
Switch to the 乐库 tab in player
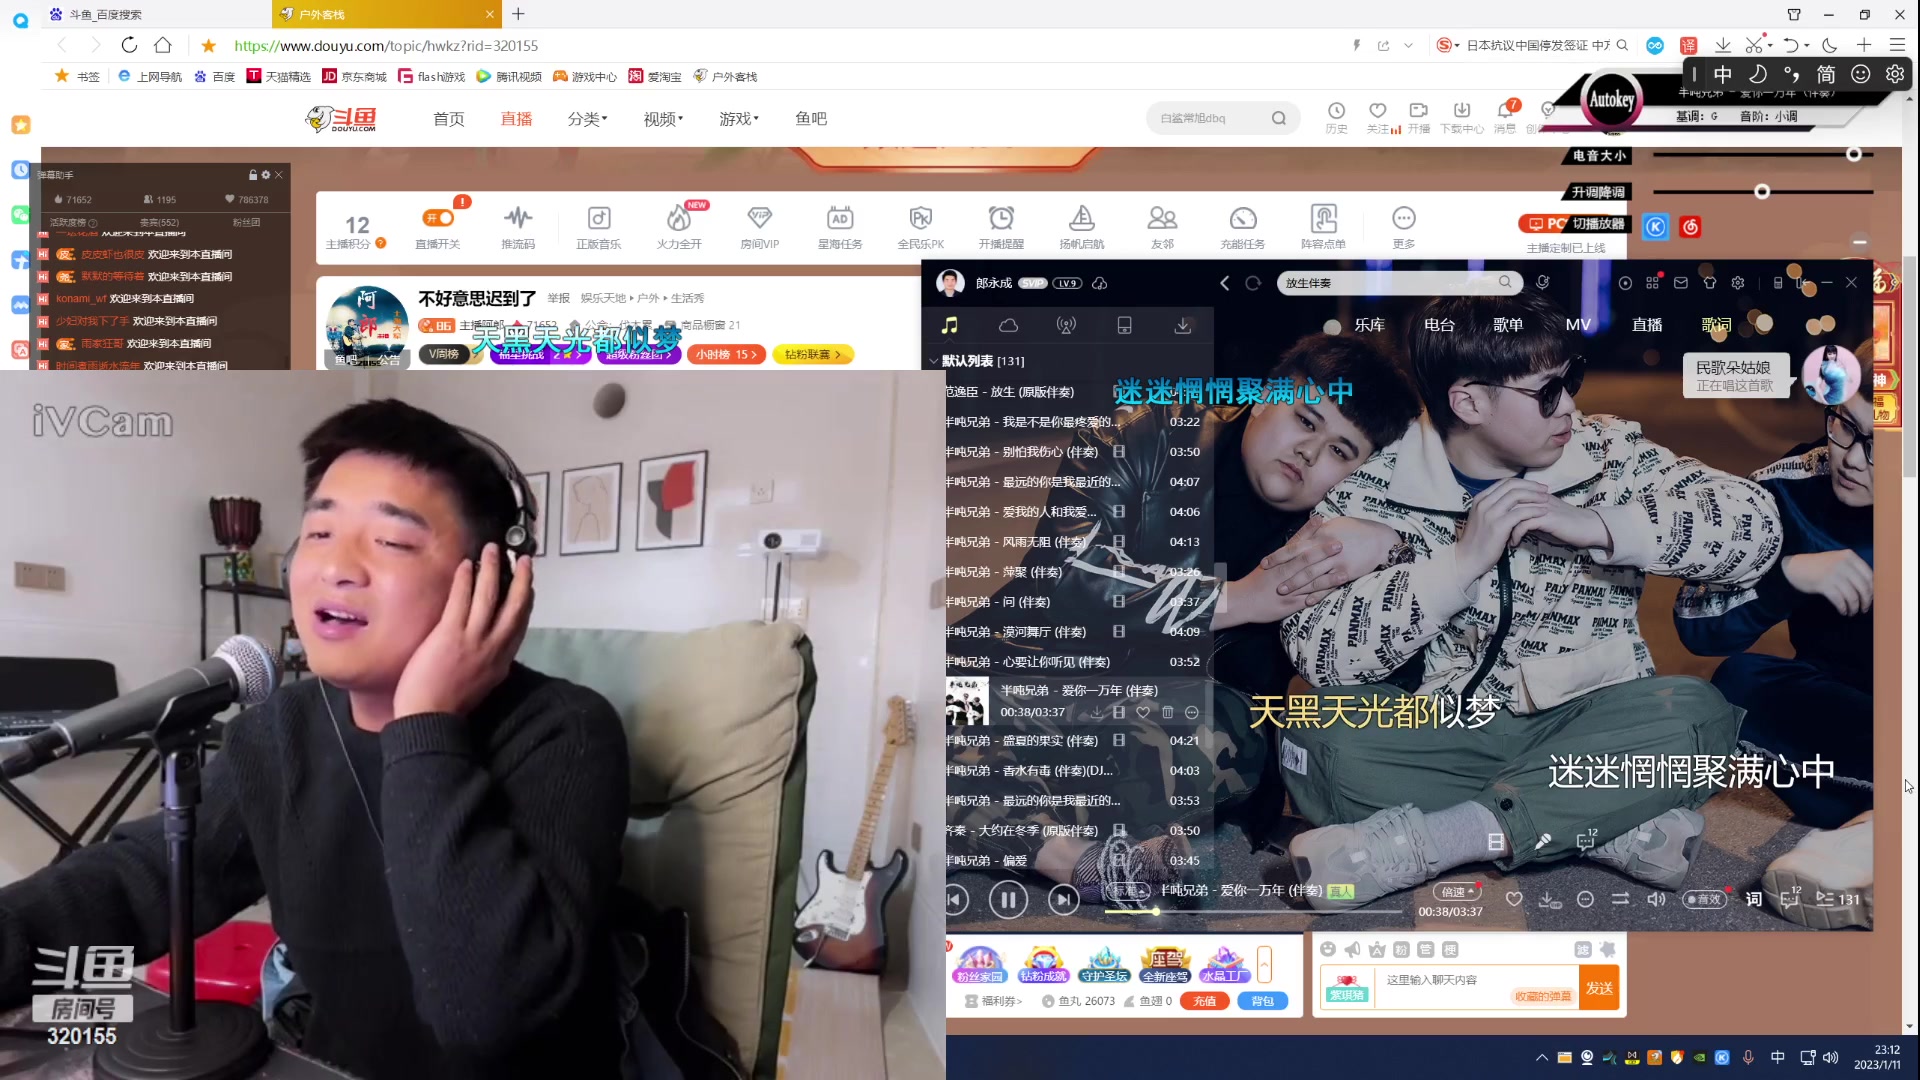(1369, 325)
